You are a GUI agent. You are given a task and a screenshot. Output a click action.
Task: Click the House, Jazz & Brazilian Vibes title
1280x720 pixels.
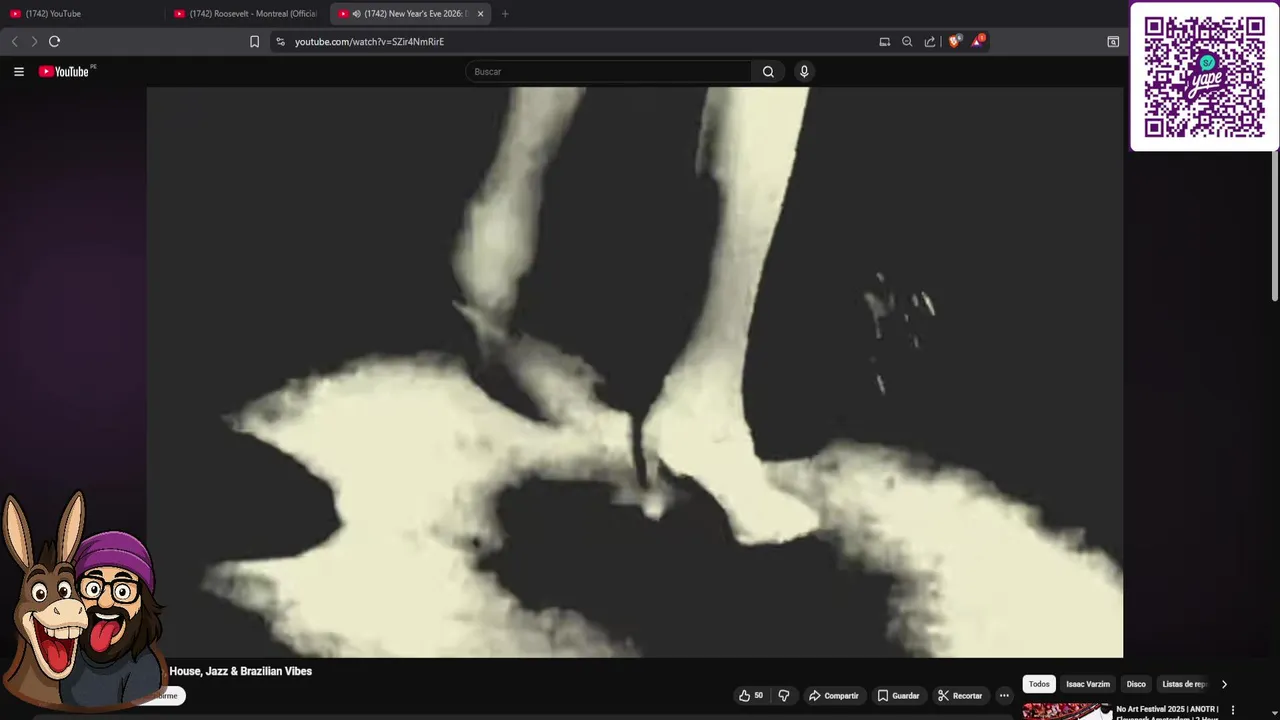tap(241, 671)
